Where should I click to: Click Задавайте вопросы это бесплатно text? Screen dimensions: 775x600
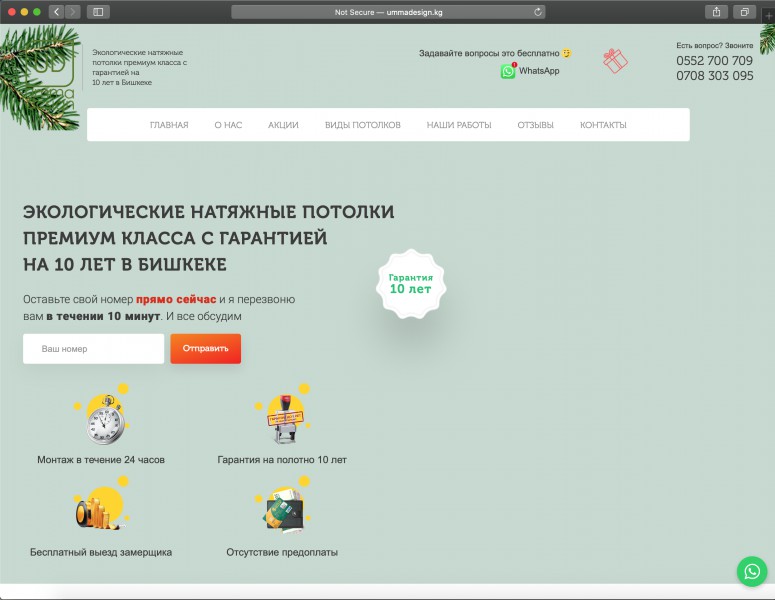pos(489,53)
